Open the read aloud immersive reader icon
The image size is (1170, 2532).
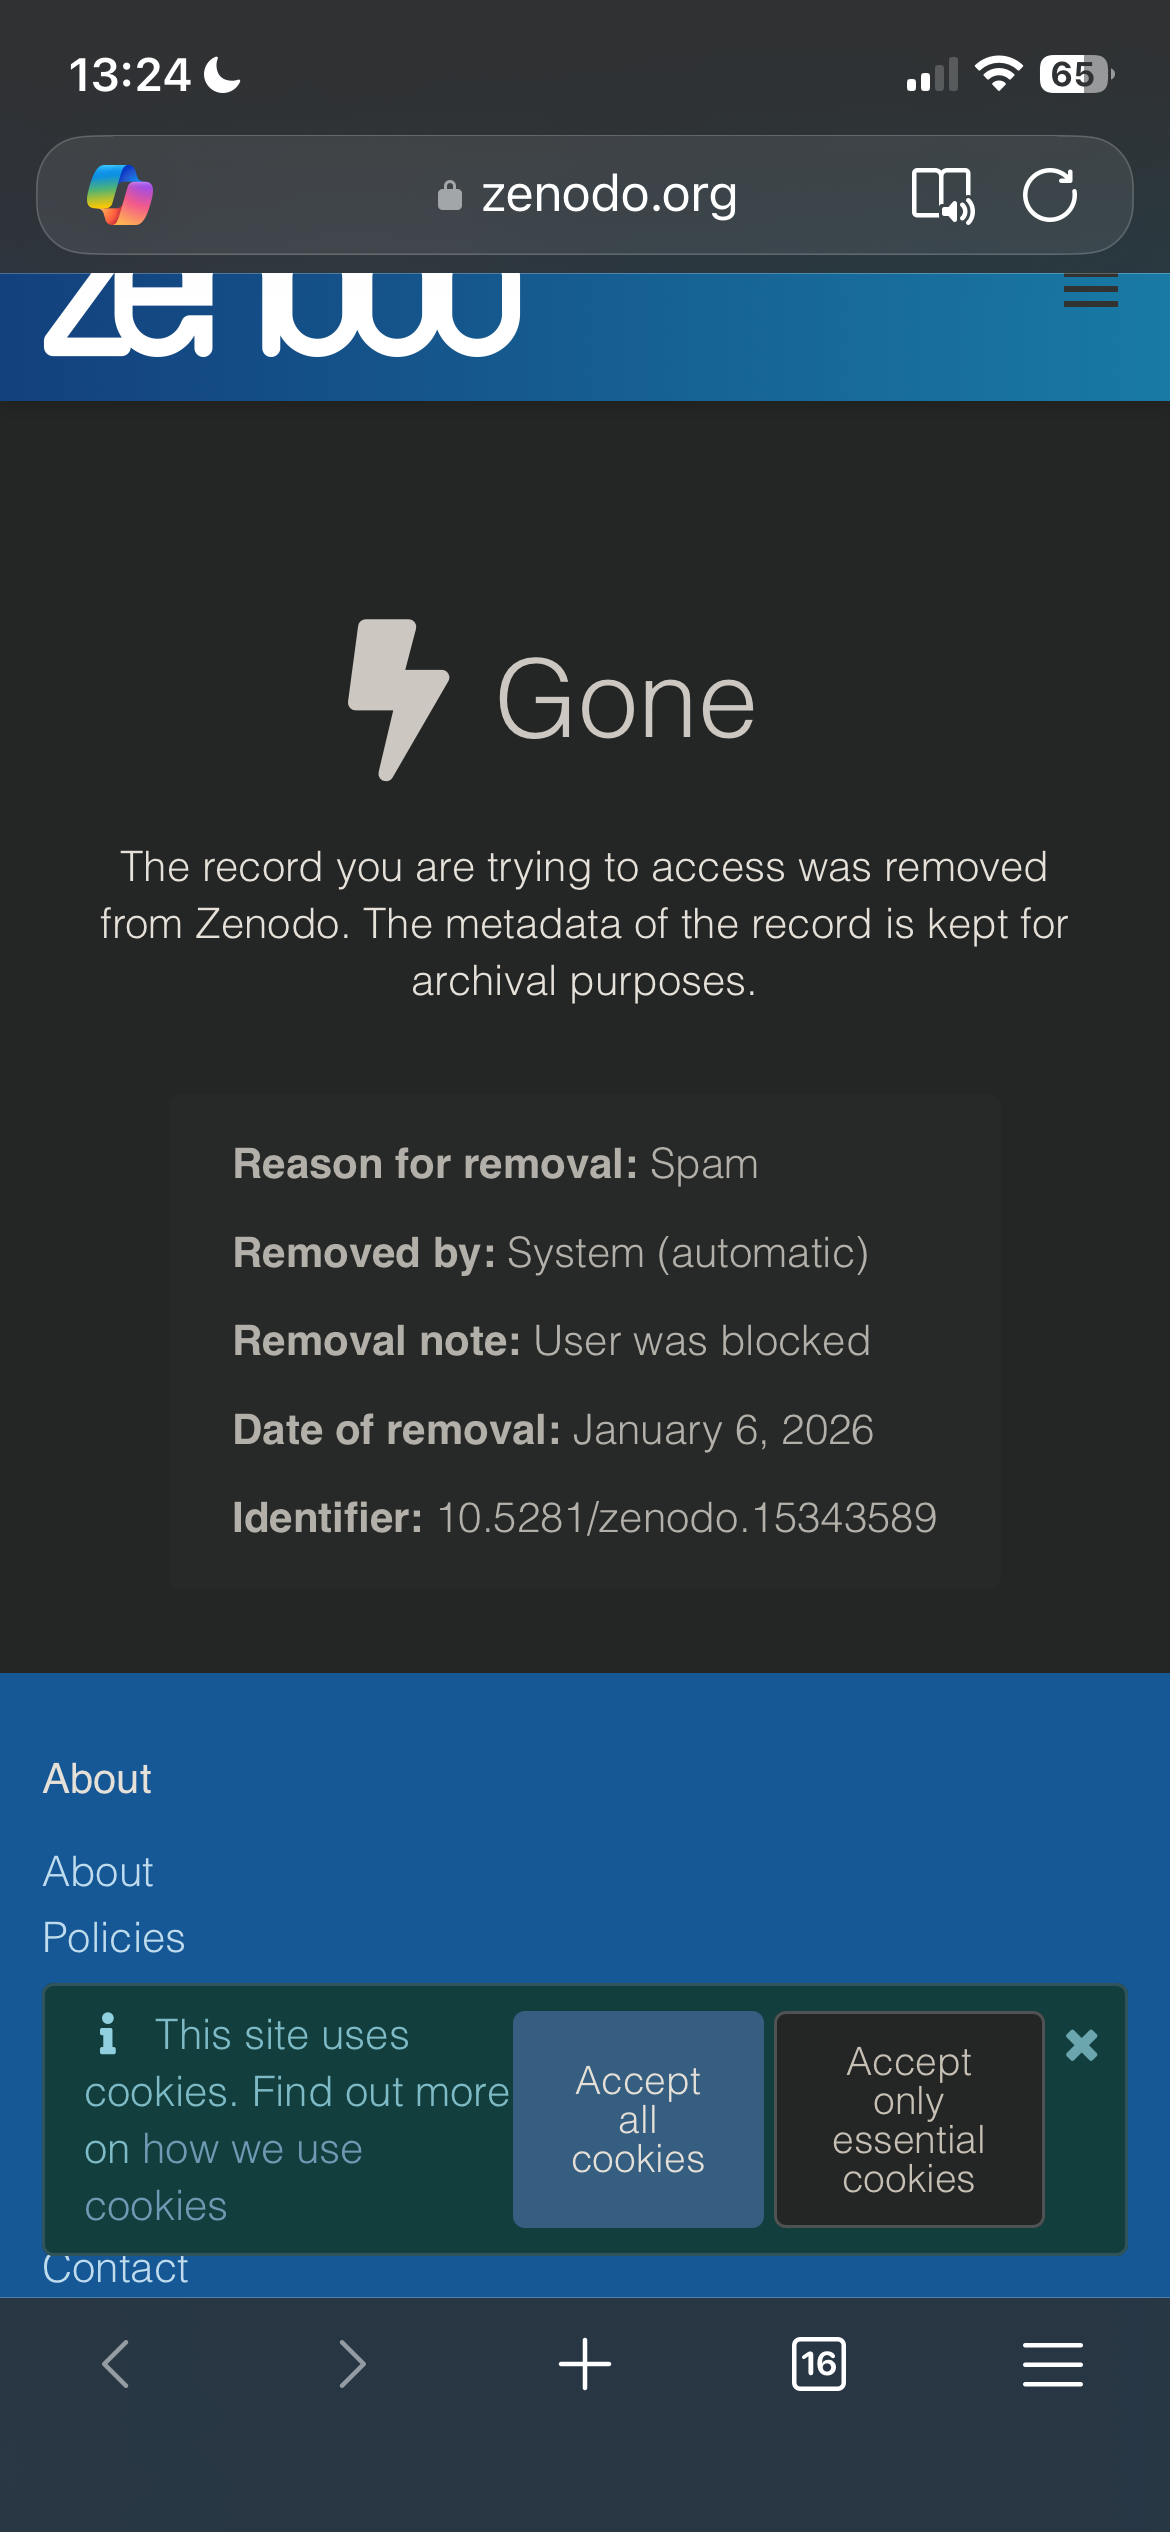(942, 195)
